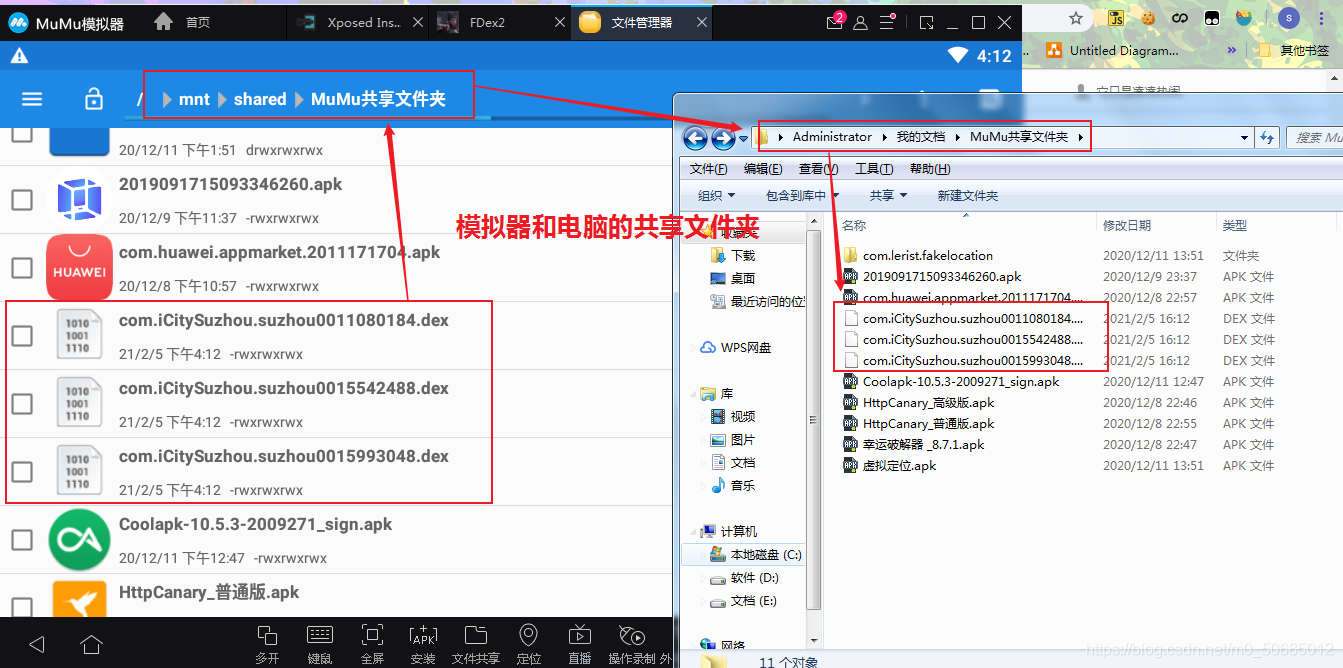Image resolution: width=1343 pixels, height=668 pixels.
Task: Check the box for suzhou0015993048.dex
Action: pyautogui.click(x=22, y=472)
